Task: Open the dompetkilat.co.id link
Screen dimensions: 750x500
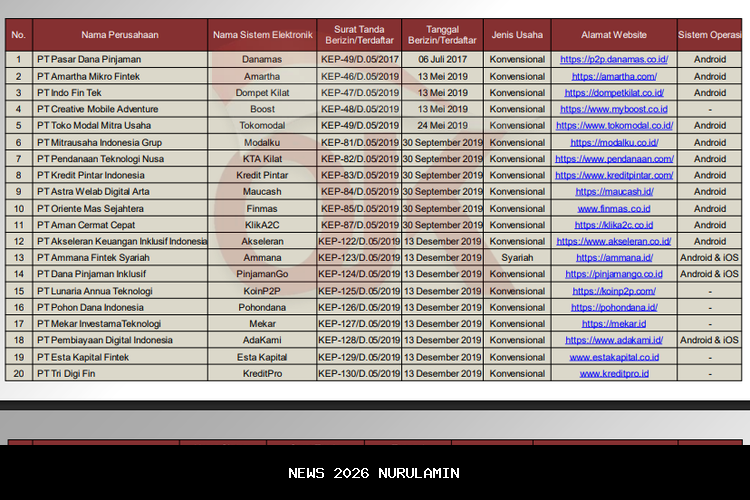Action: [614, 93]
